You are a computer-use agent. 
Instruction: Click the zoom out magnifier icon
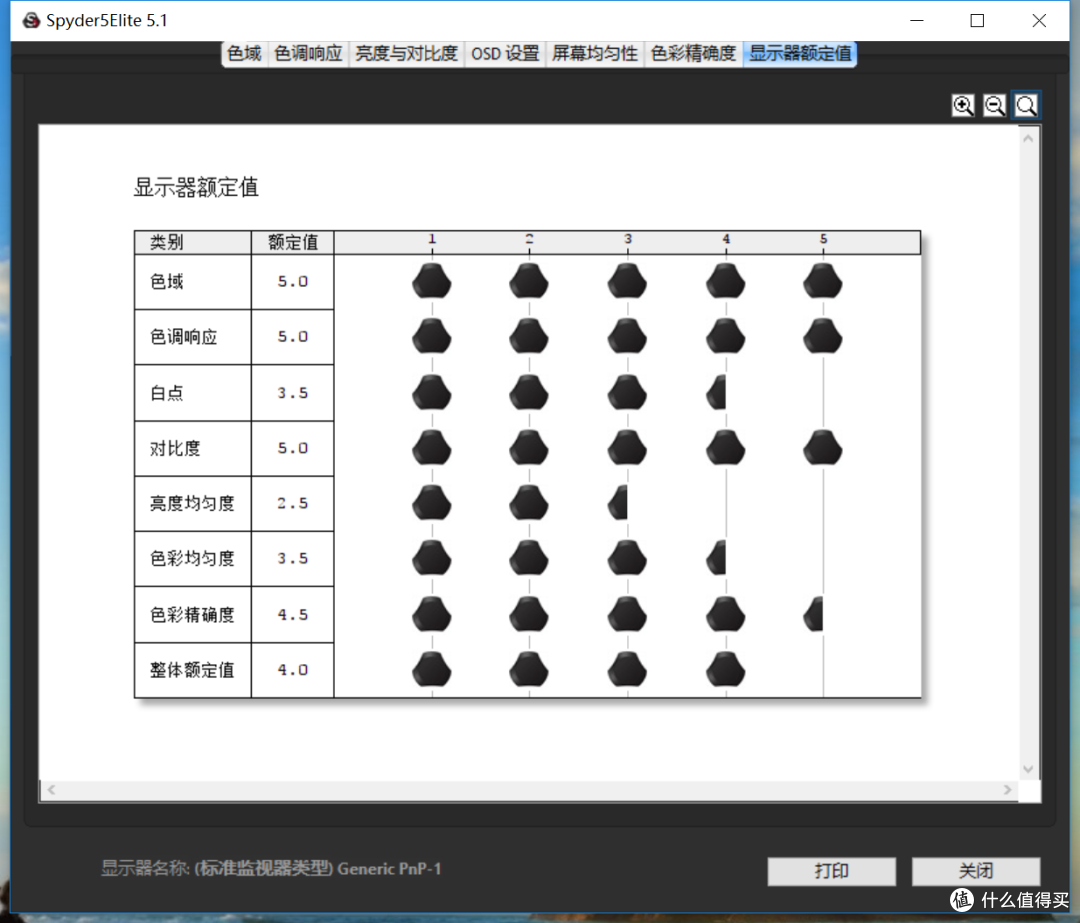[x=995, y=106]
